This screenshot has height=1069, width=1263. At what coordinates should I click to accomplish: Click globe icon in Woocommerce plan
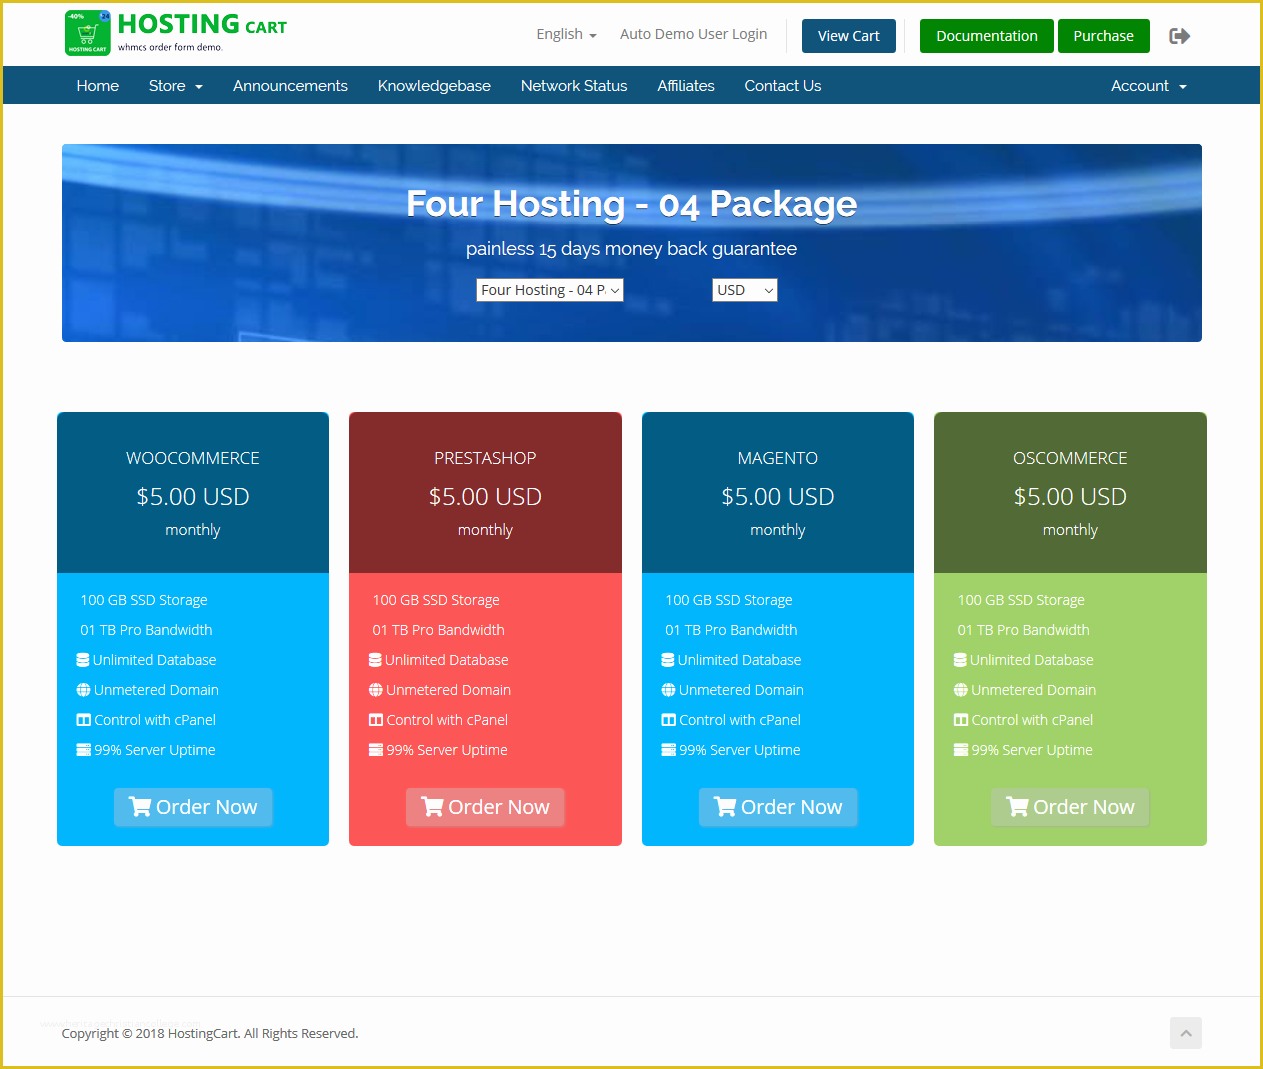84,690
